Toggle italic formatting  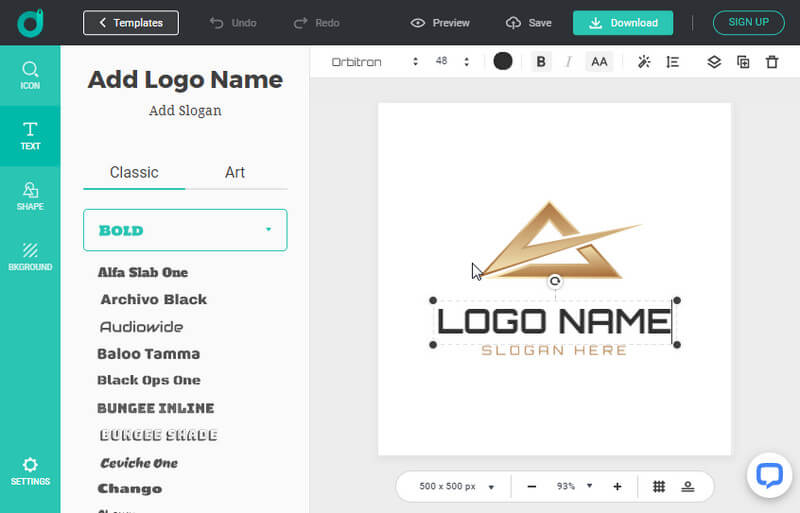click(x=569, y=62)
